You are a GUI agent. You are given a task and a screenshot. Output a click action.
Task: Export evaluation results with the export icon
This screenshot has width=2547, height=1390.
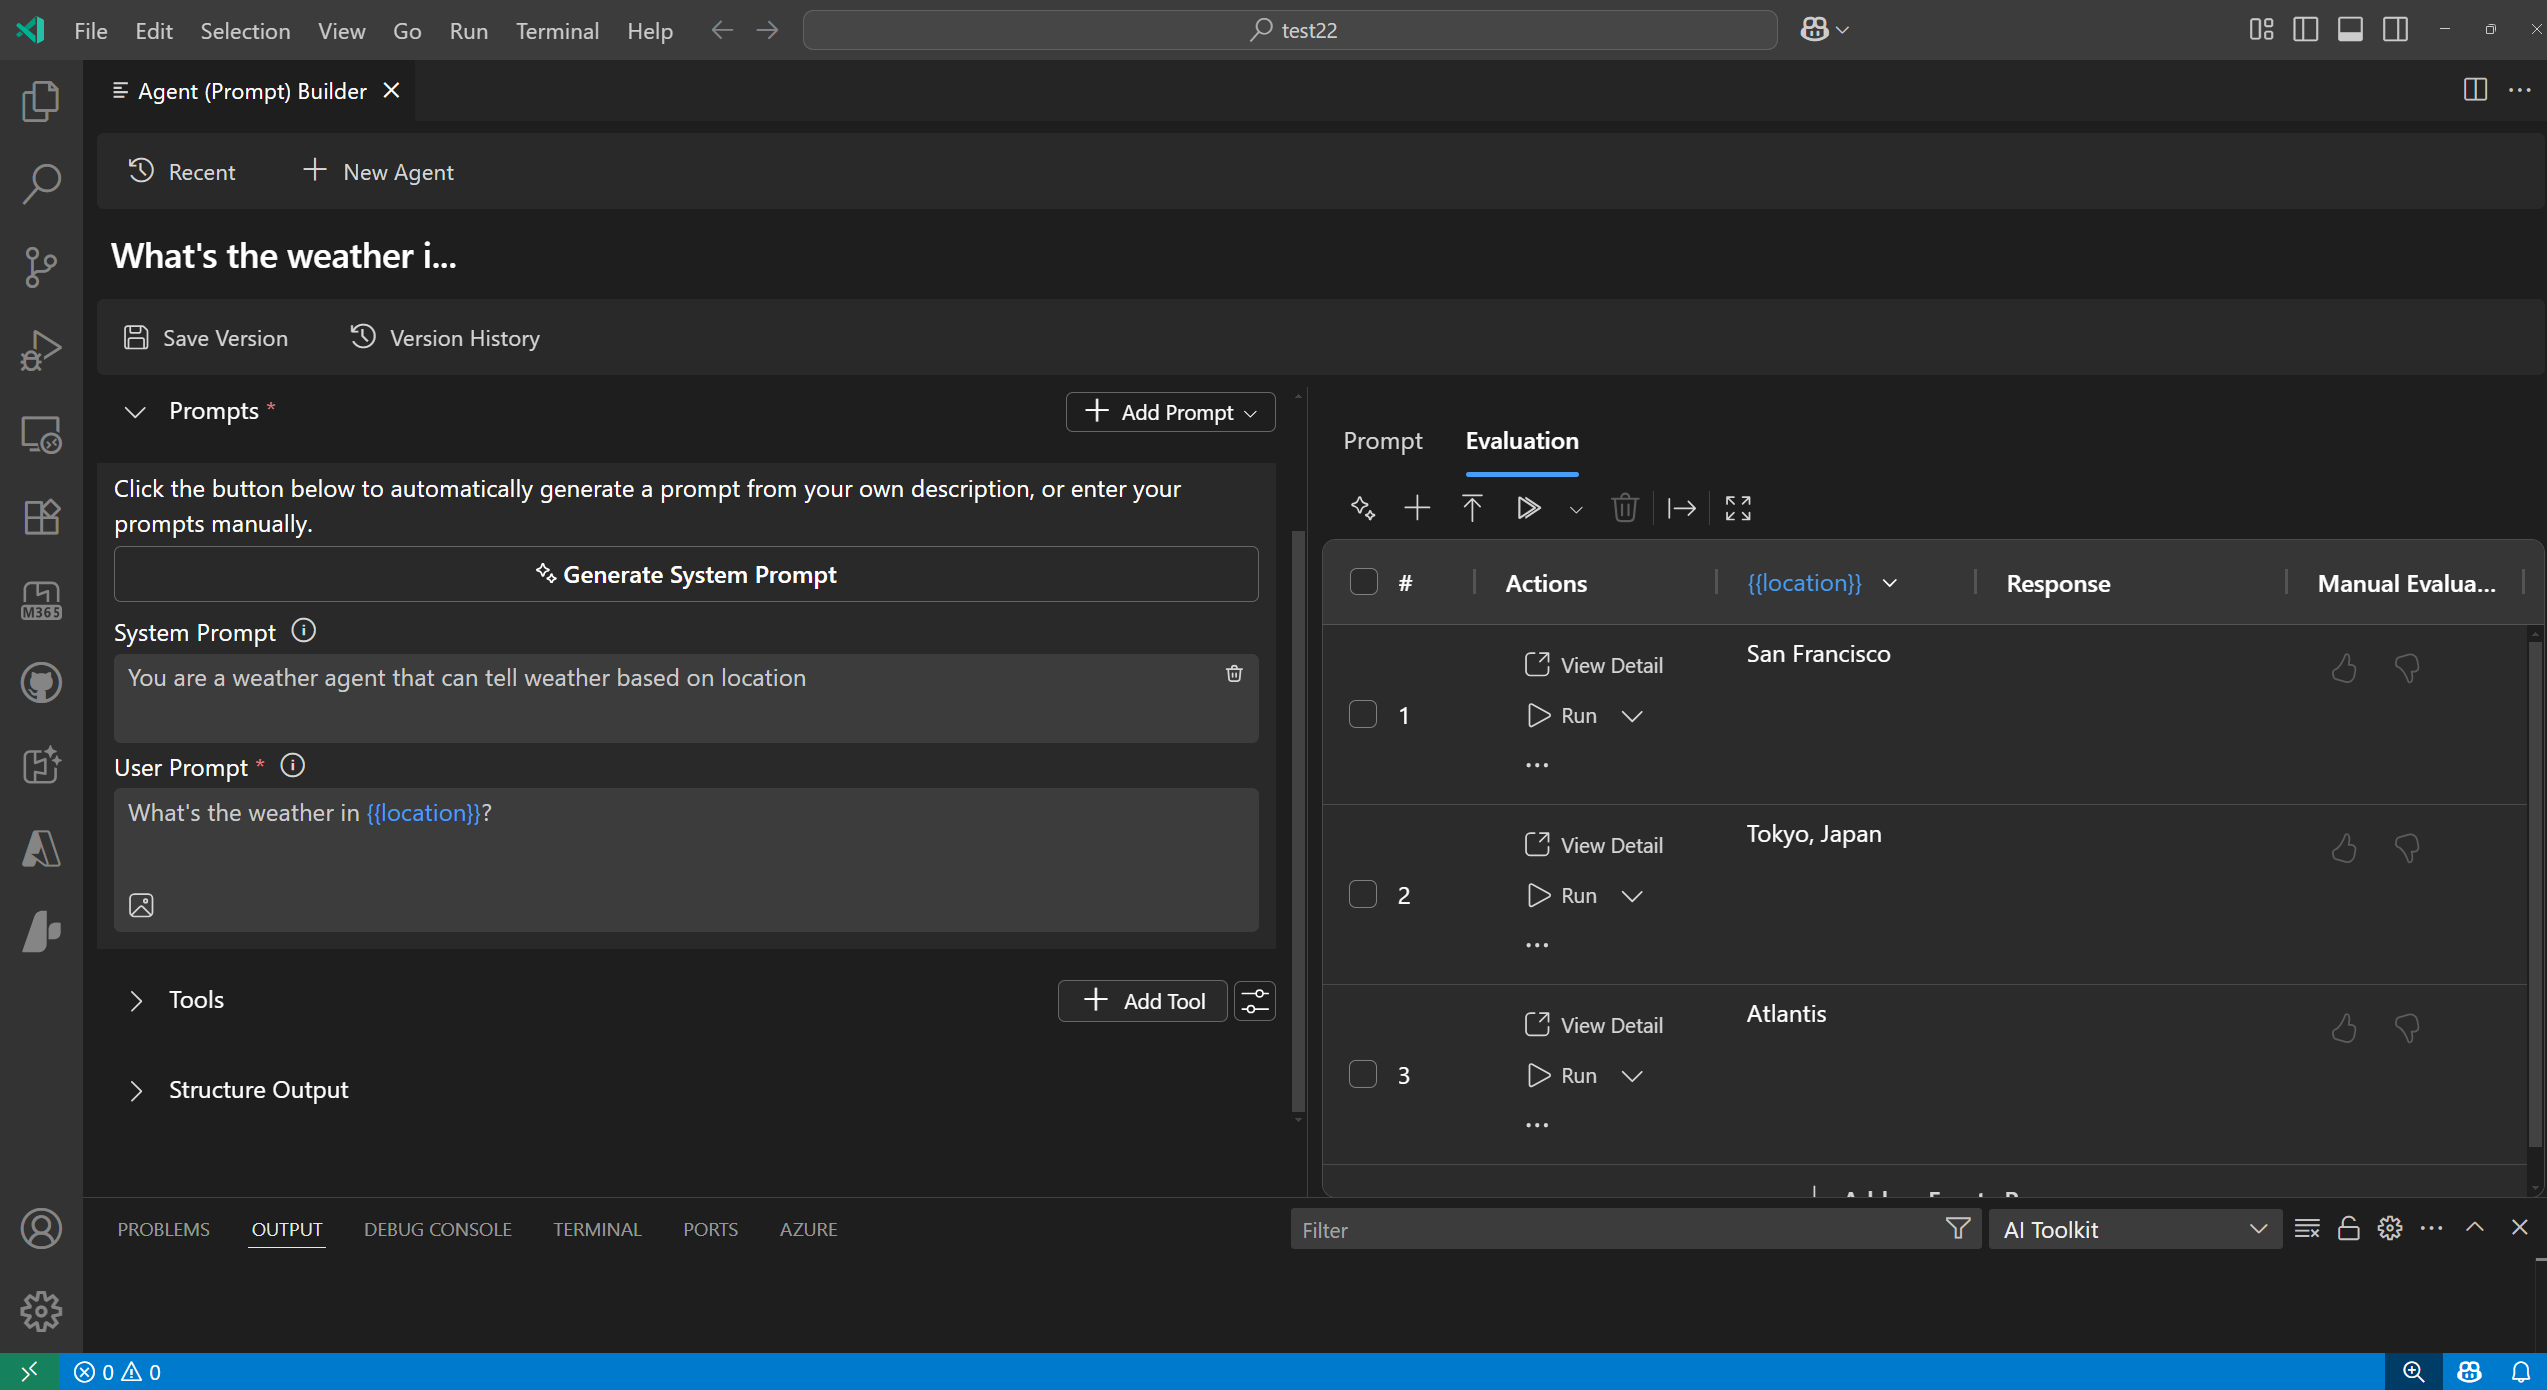pos(1683,508)
